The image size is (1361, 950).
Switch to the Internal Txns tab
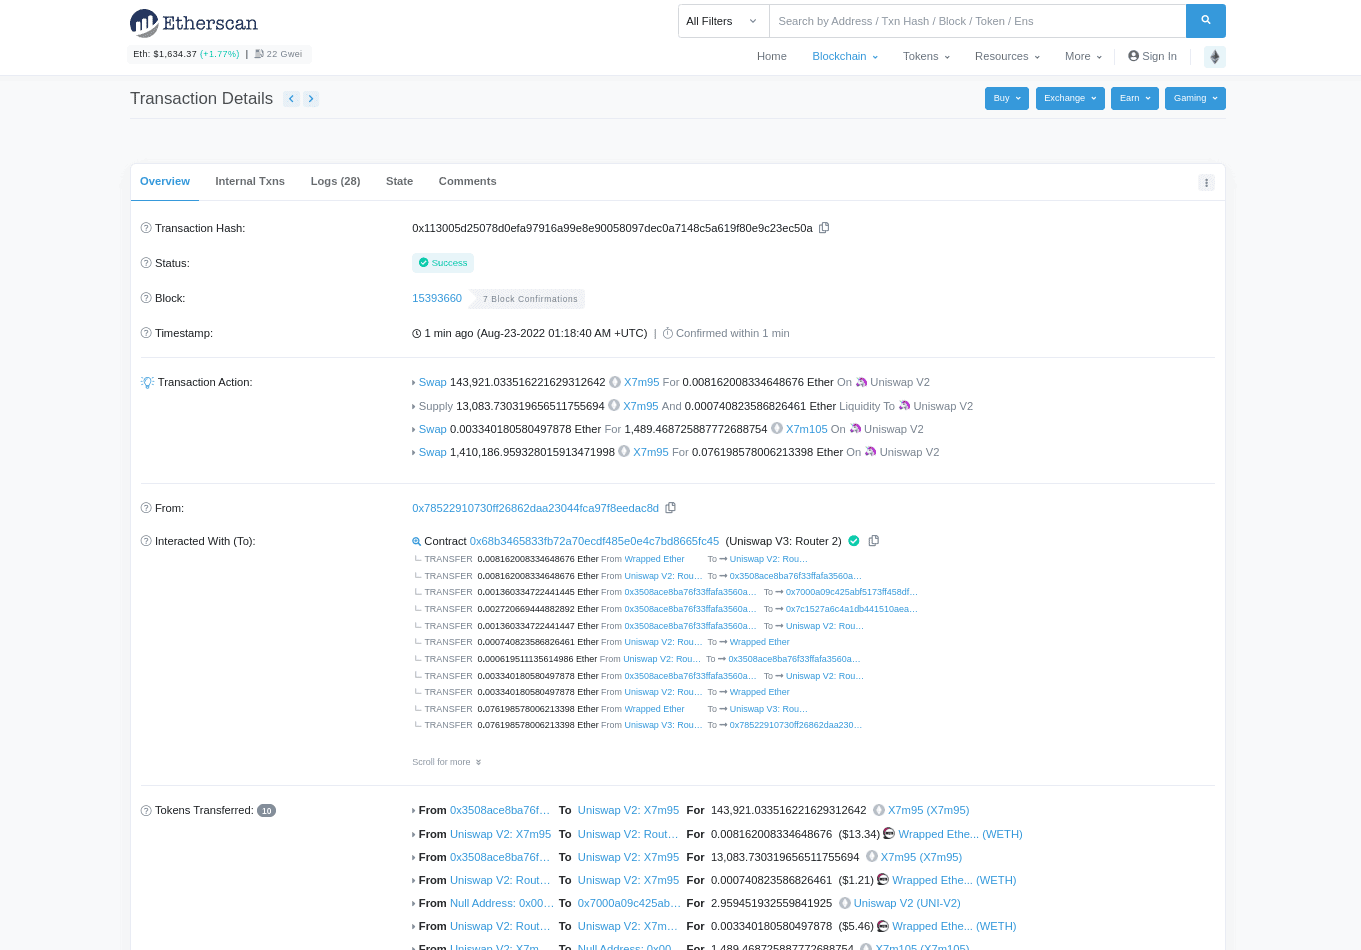tap(250, 181)
